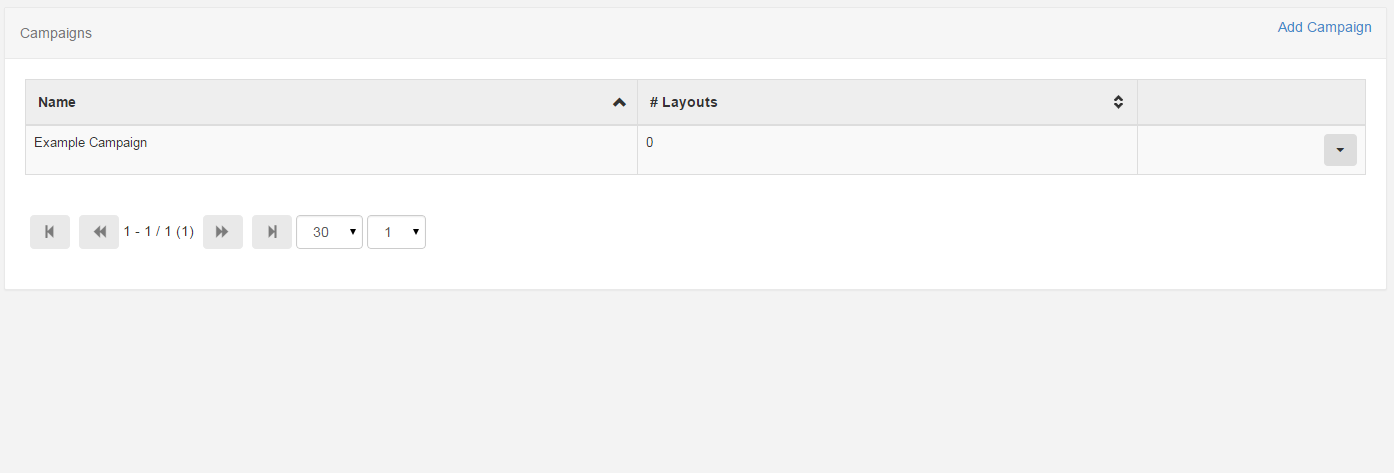This screenshot has width=1394, height=473.
Task: Click the total record count (1) in pagination
Action: point(185,232)
